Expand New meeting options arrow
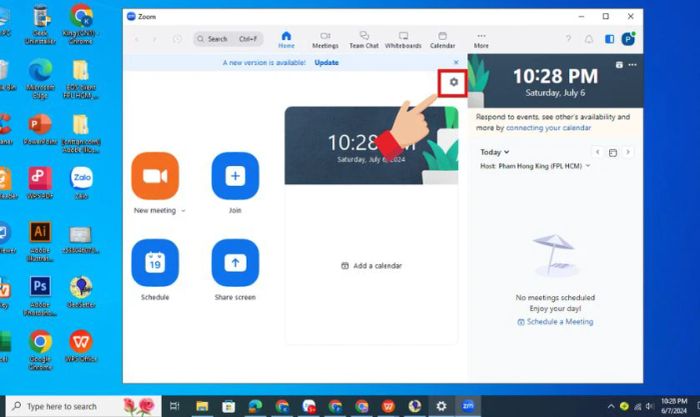 click(183, 211)
